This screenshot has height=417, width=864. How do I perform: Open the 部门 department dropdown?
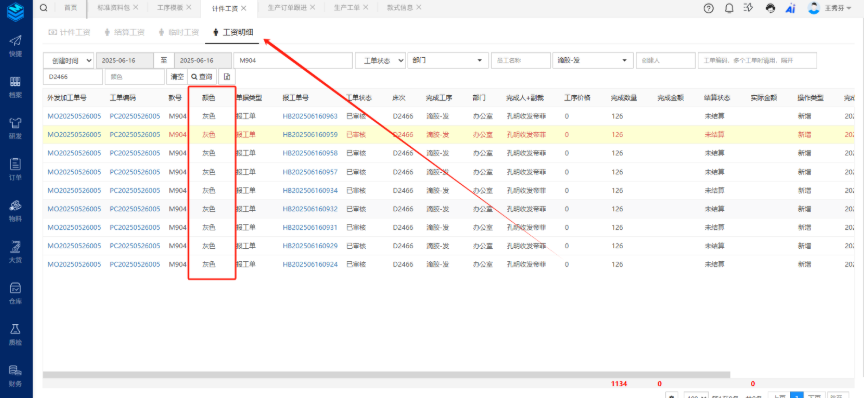pyautogui.click(x=447, y=59)
